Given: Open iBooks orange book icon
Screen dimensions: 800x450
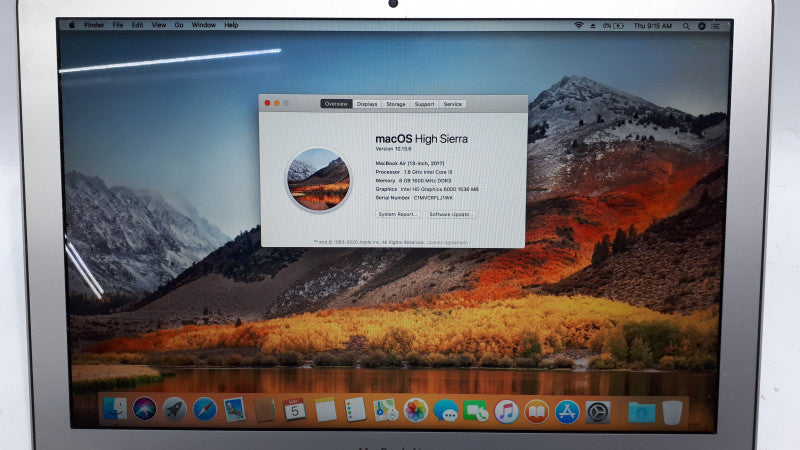Looking at the screenshot, I should click(536, 412).
